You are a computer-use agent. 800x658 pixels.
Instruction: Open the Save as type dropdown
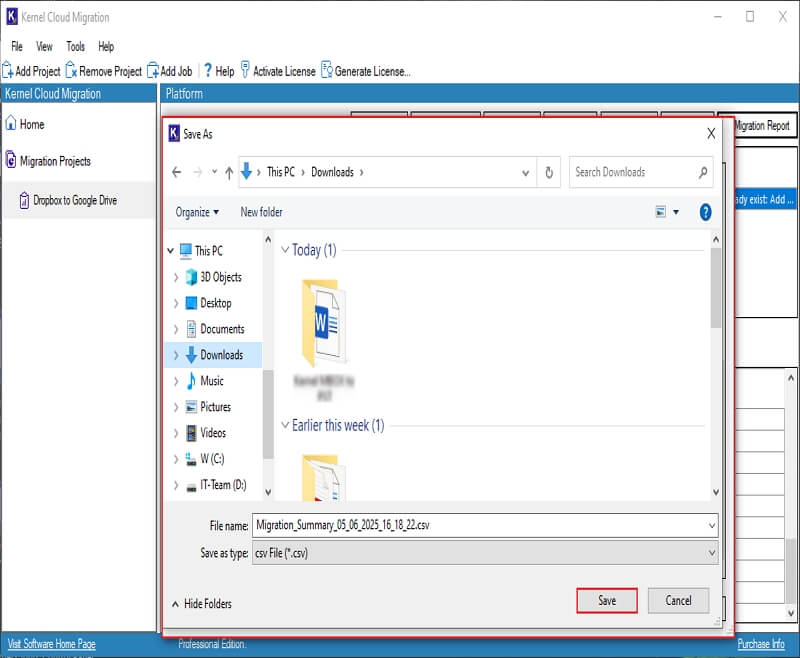pos(712,553)
